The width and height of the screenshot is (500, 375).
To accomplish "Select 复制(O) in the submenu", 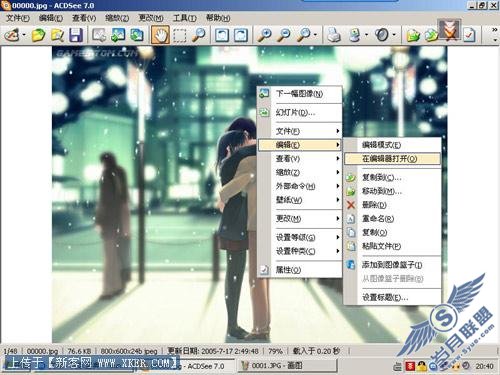I will [392, 232].
